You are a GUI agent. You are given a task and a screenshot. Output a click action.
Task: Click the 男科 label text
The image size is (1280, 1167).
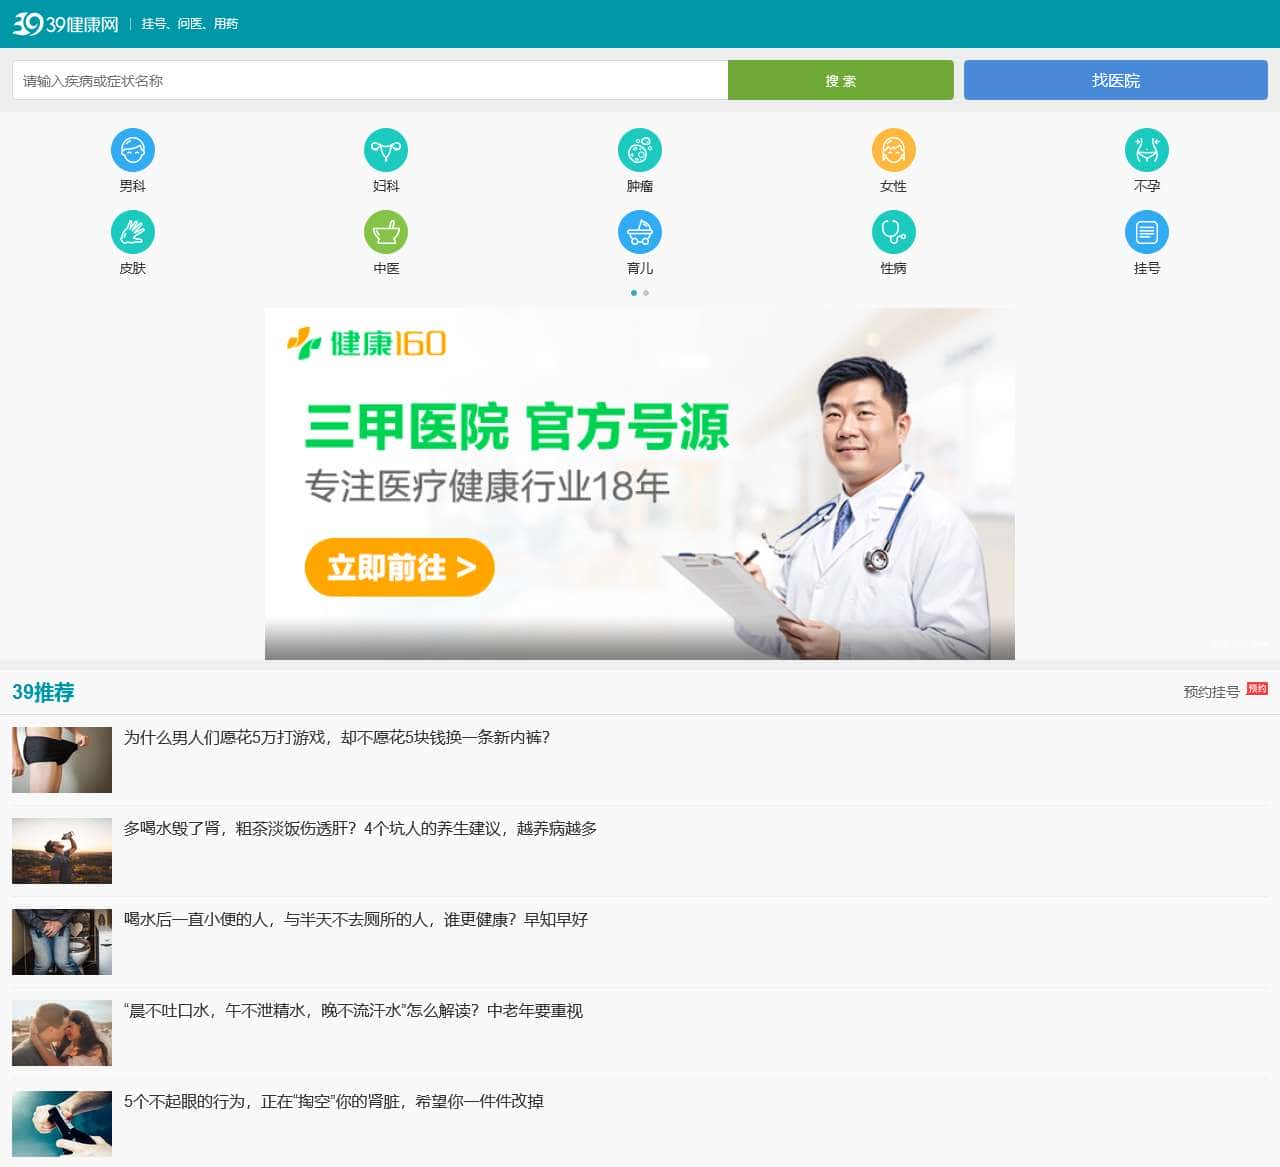coord(133,186)
